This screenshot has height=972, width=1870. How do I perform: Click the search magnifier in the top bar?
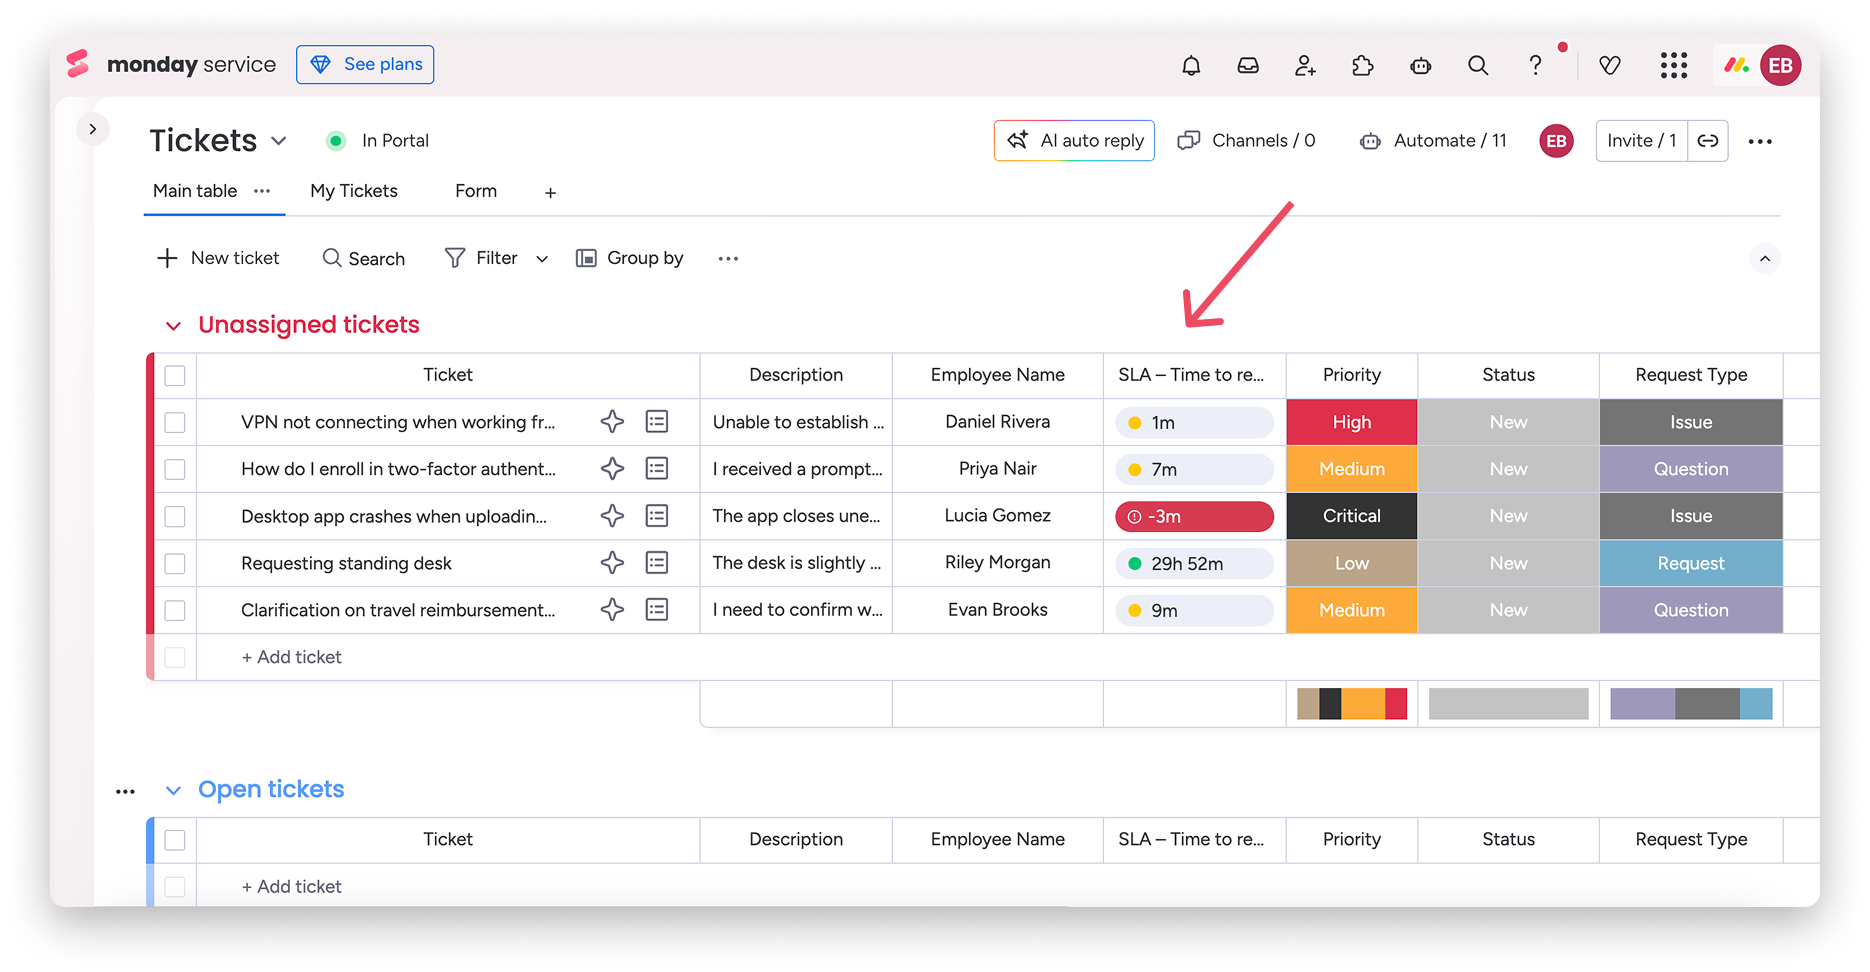[1478, 64]
